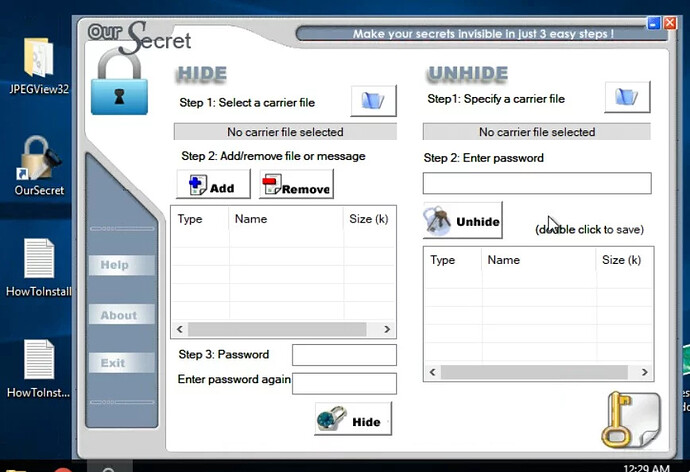The width and height of the screenshot is (690, 472).
Task: Click the blue padlock logo icon
Action: [119, 88]
